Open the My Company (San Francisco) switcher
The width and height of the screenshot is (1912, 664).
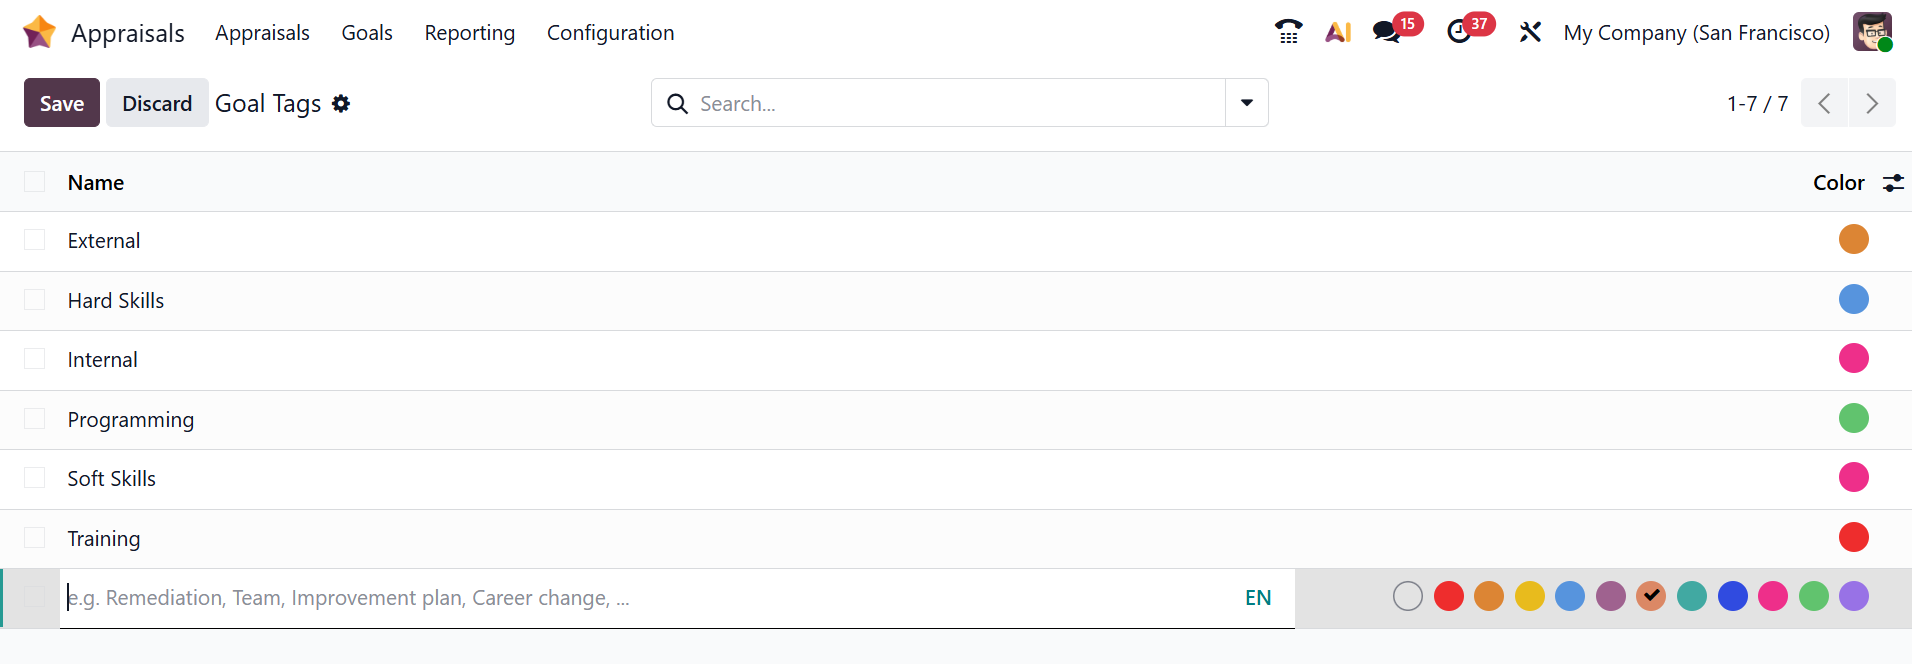click(x=1696, y=33)
